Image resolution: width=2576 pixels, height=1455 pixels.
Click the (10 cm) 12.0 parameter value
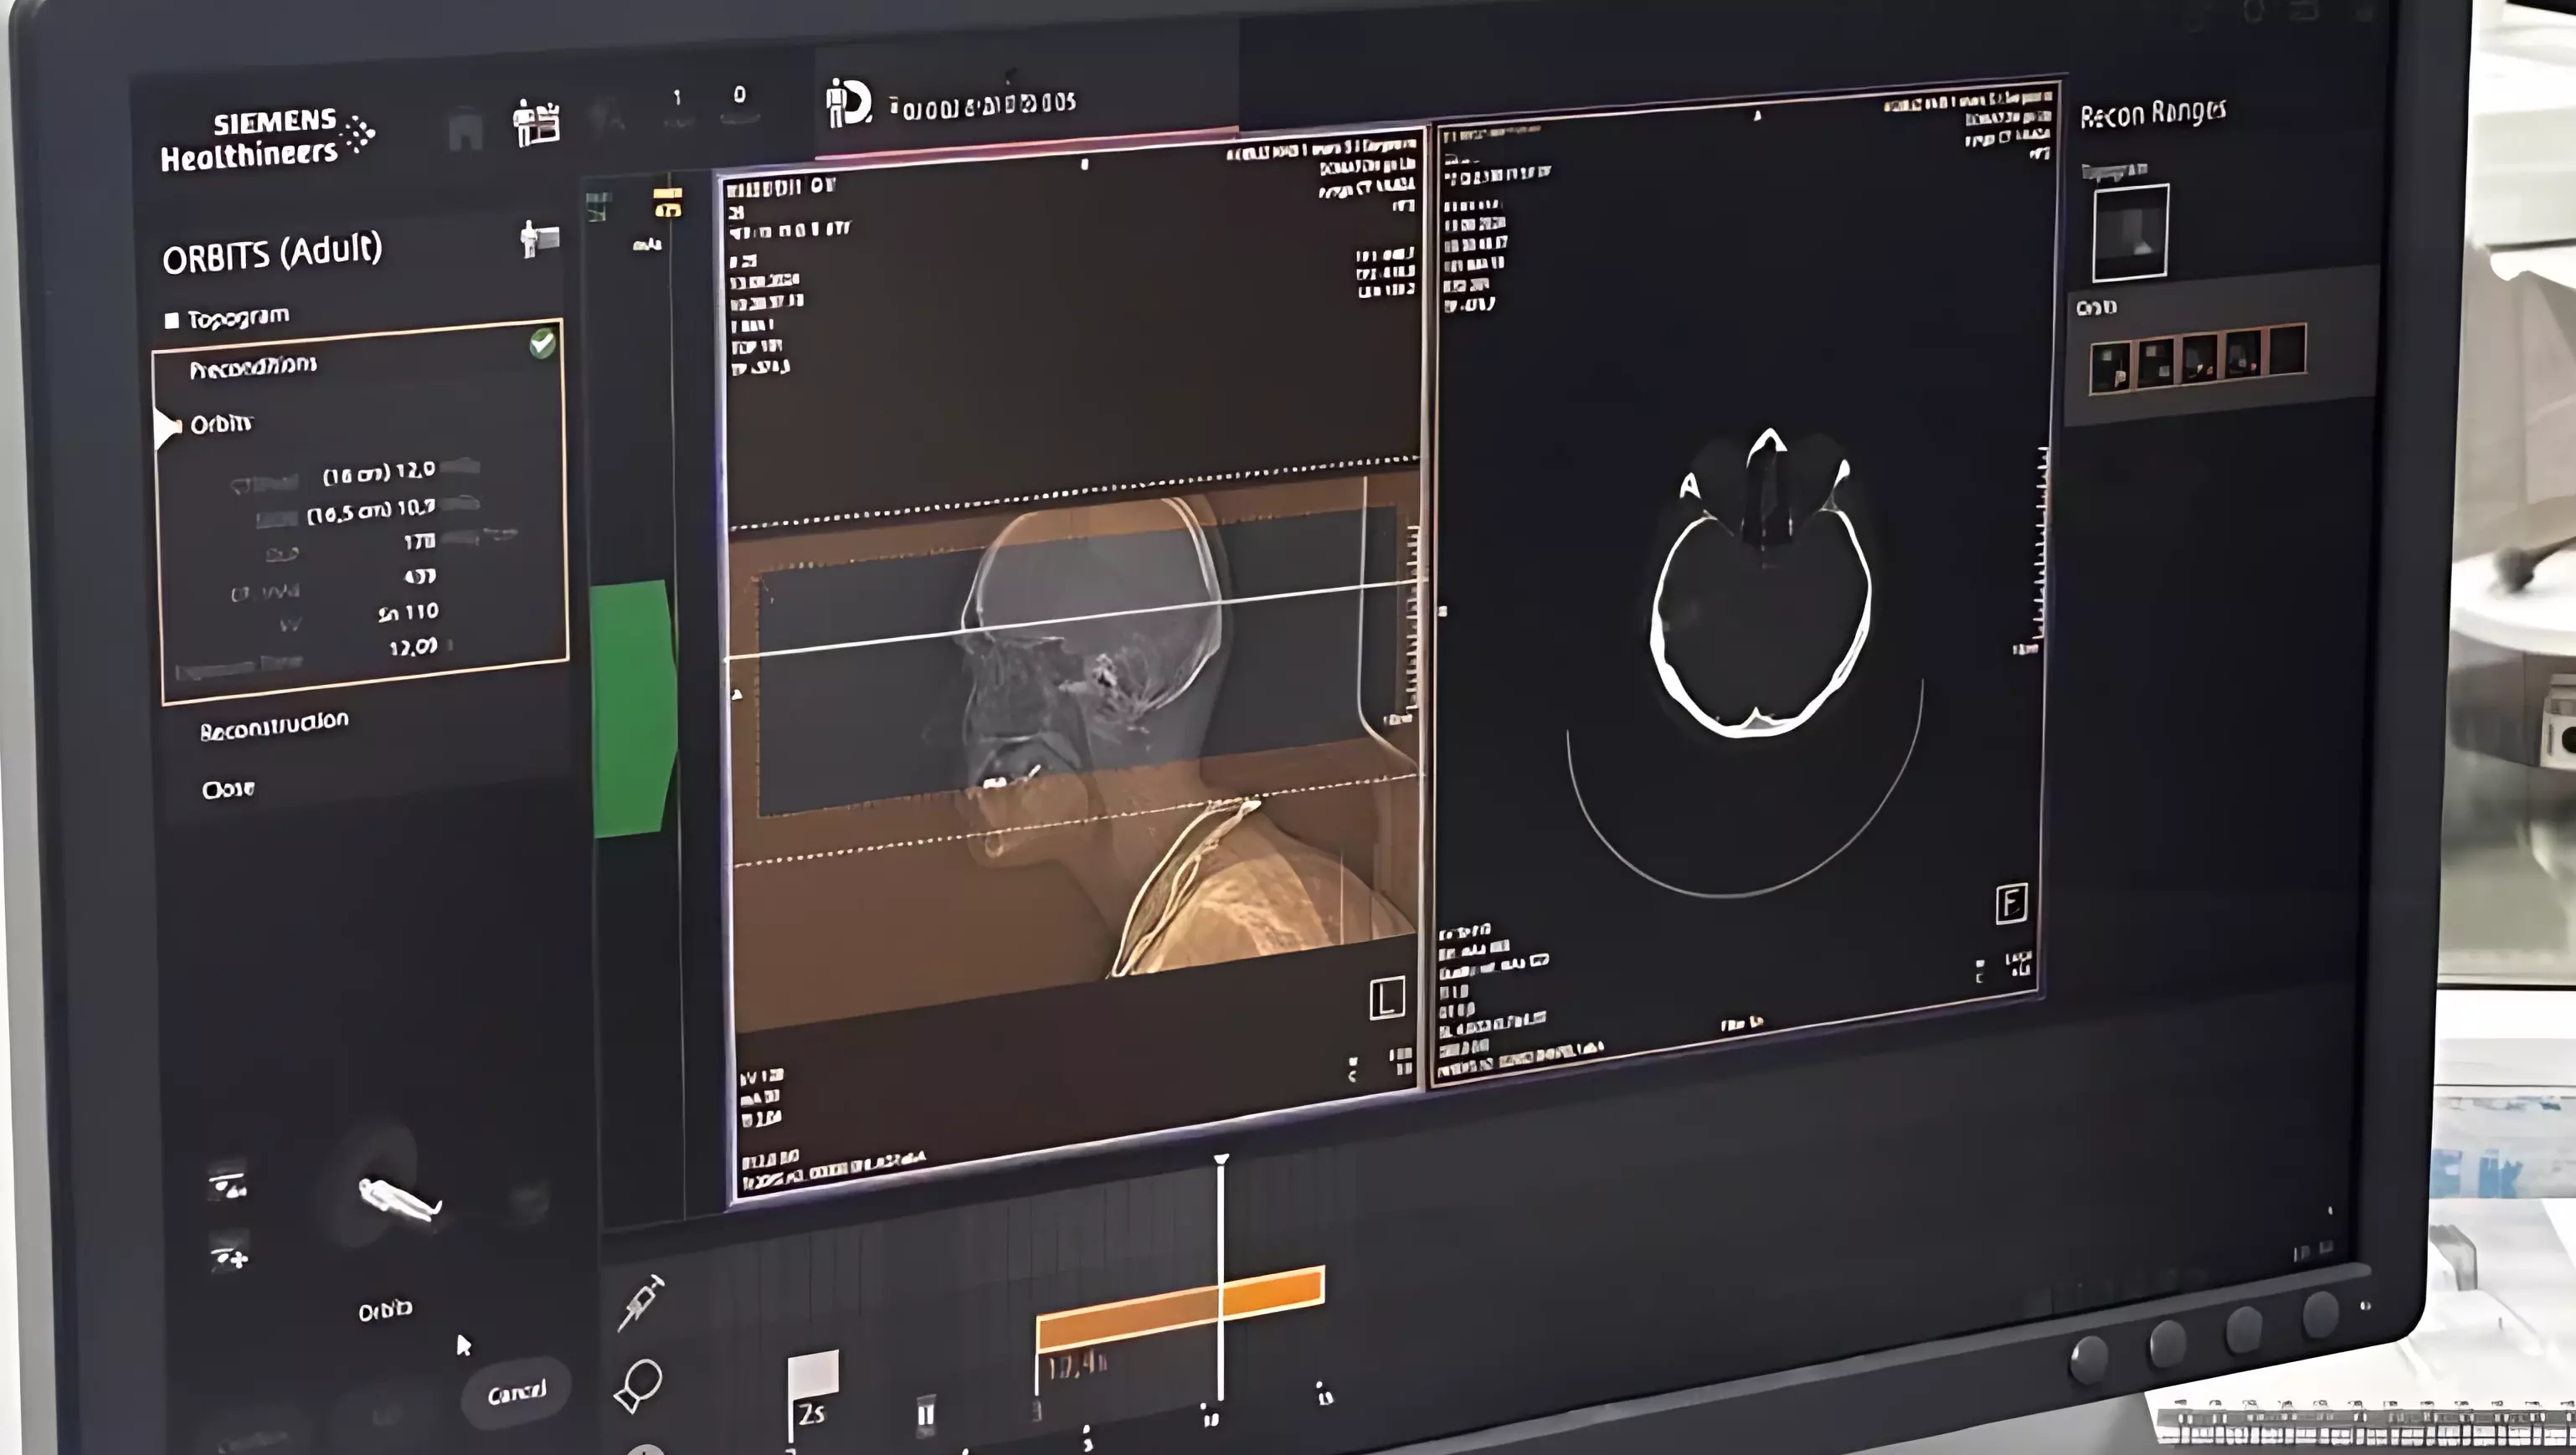(379, 472)
